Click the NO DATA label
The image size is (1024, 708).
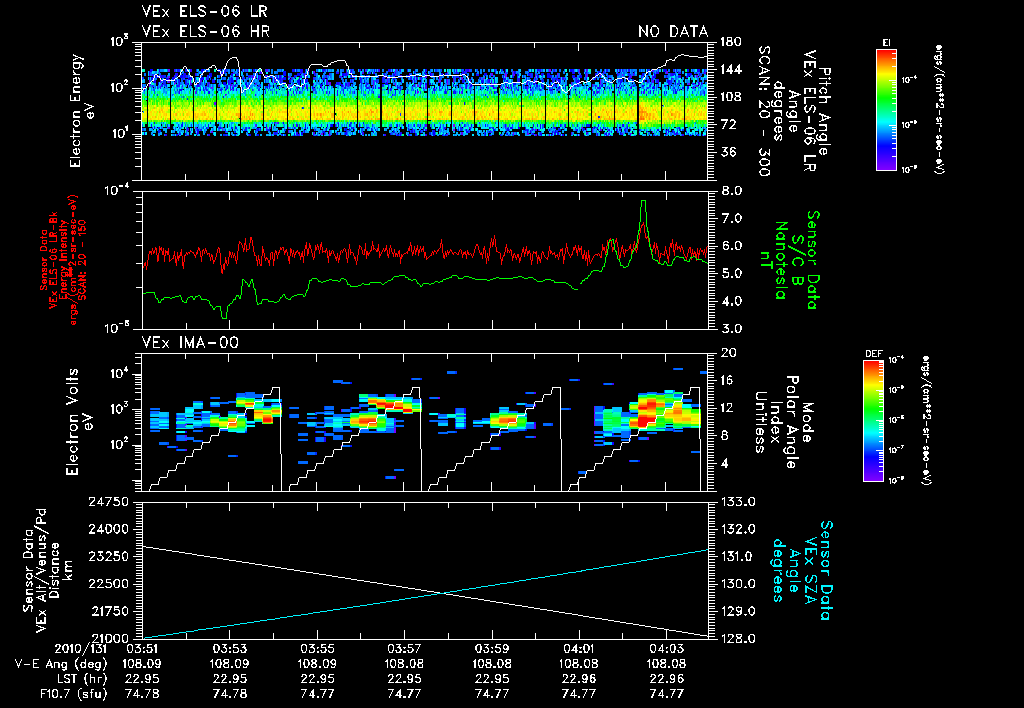coord(672,31)
